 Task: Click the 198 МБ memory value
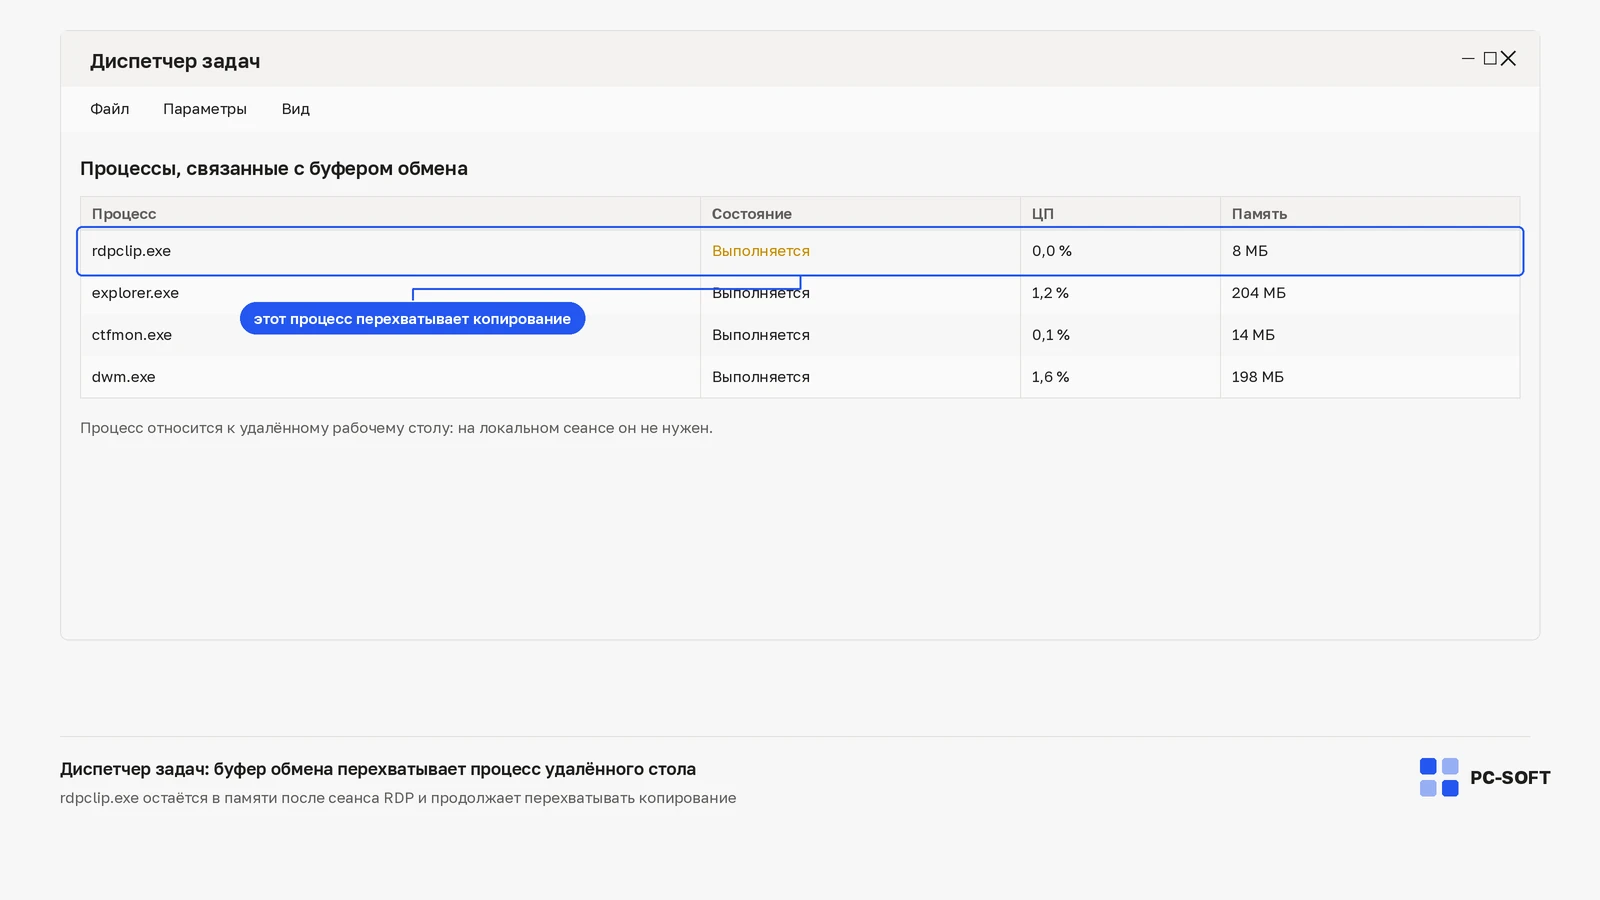click(1258, 377)
